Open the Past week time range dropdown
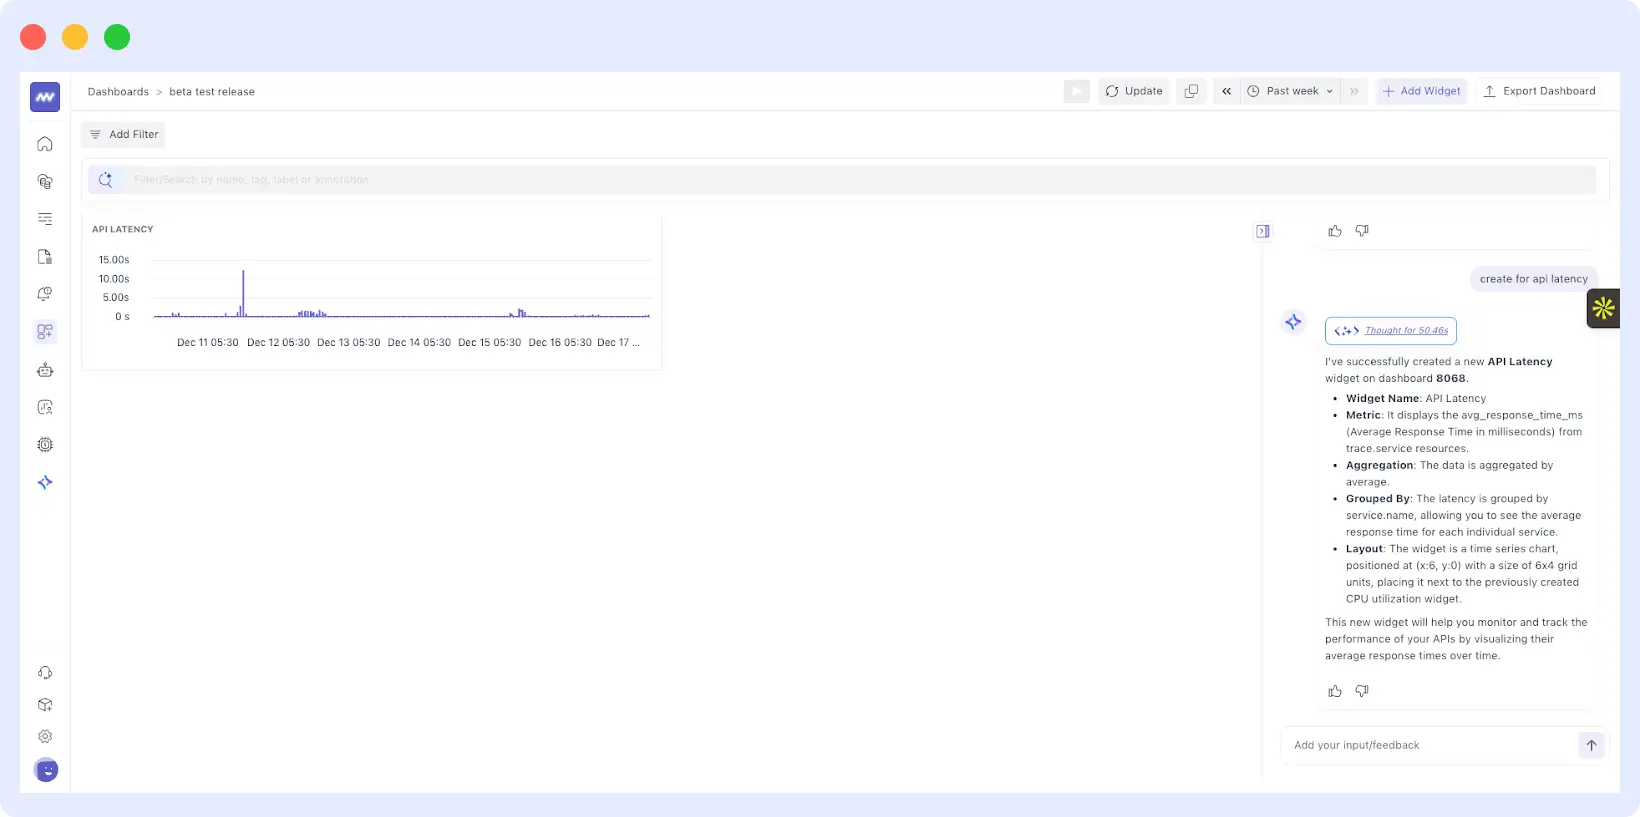The width and height of the screenshot is (1640, 817). coord(1290,91)
